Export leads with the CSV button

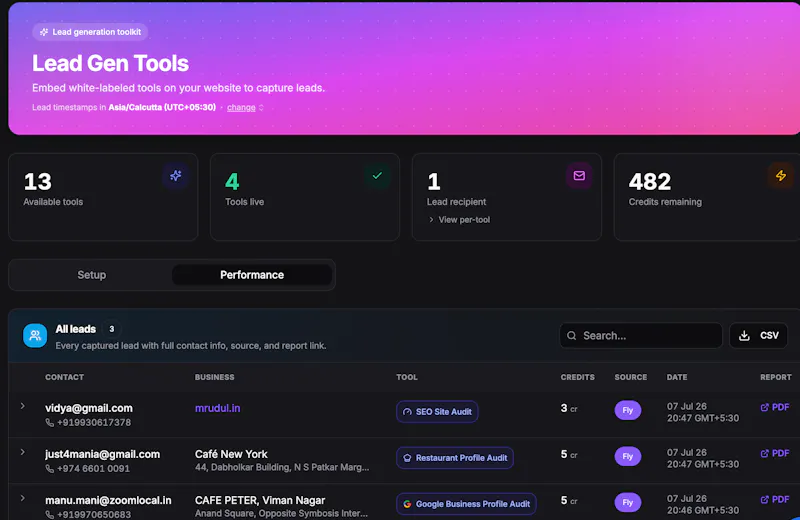[758, 335]
